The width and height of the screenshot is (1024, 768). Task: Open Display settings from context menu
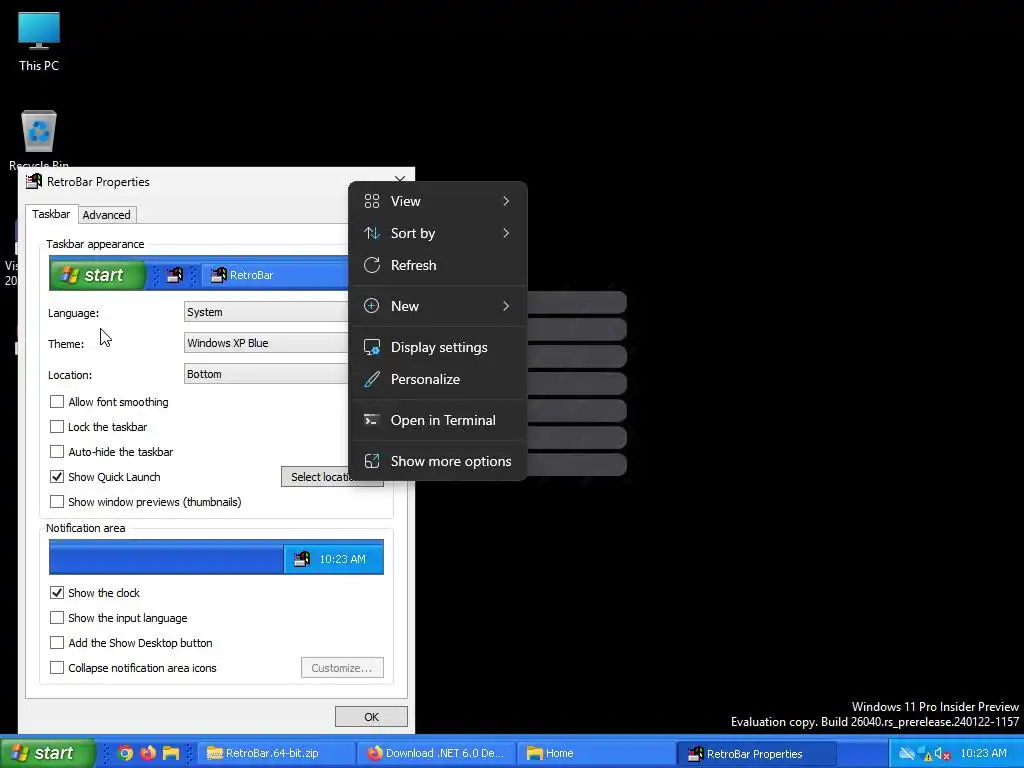click(438, 347)
